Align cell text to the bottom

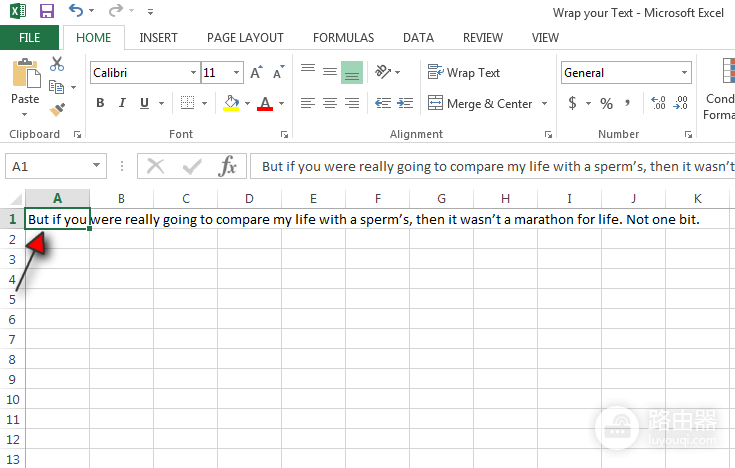click(352, 72)
